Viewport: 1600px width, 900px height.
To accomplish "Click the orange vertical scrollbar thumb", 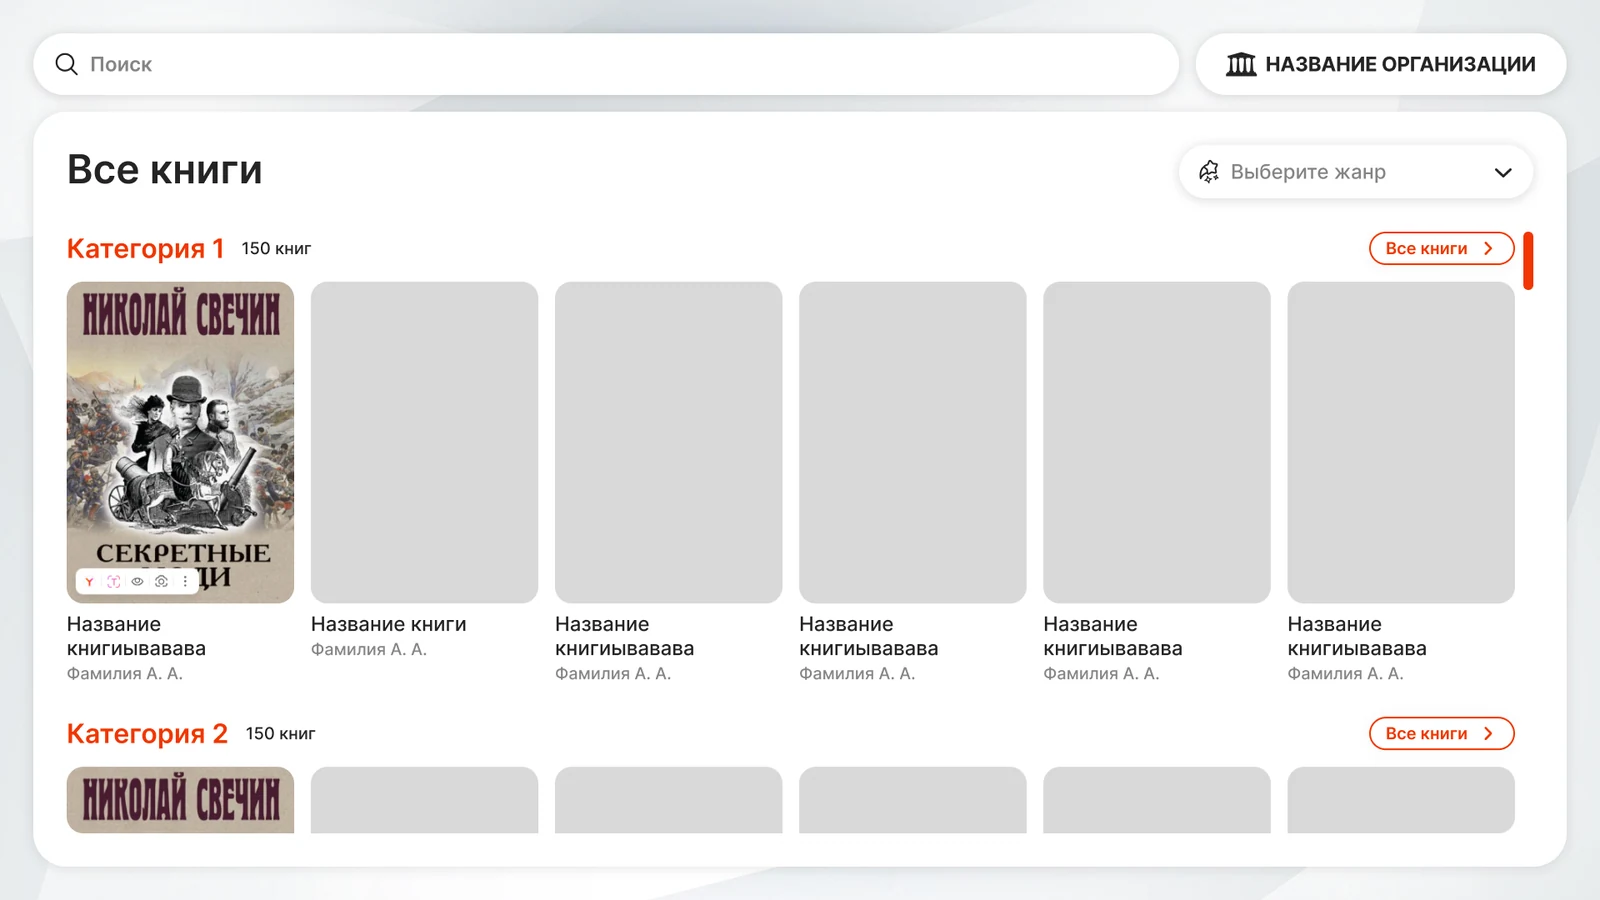I will (x=1528, y=261).
